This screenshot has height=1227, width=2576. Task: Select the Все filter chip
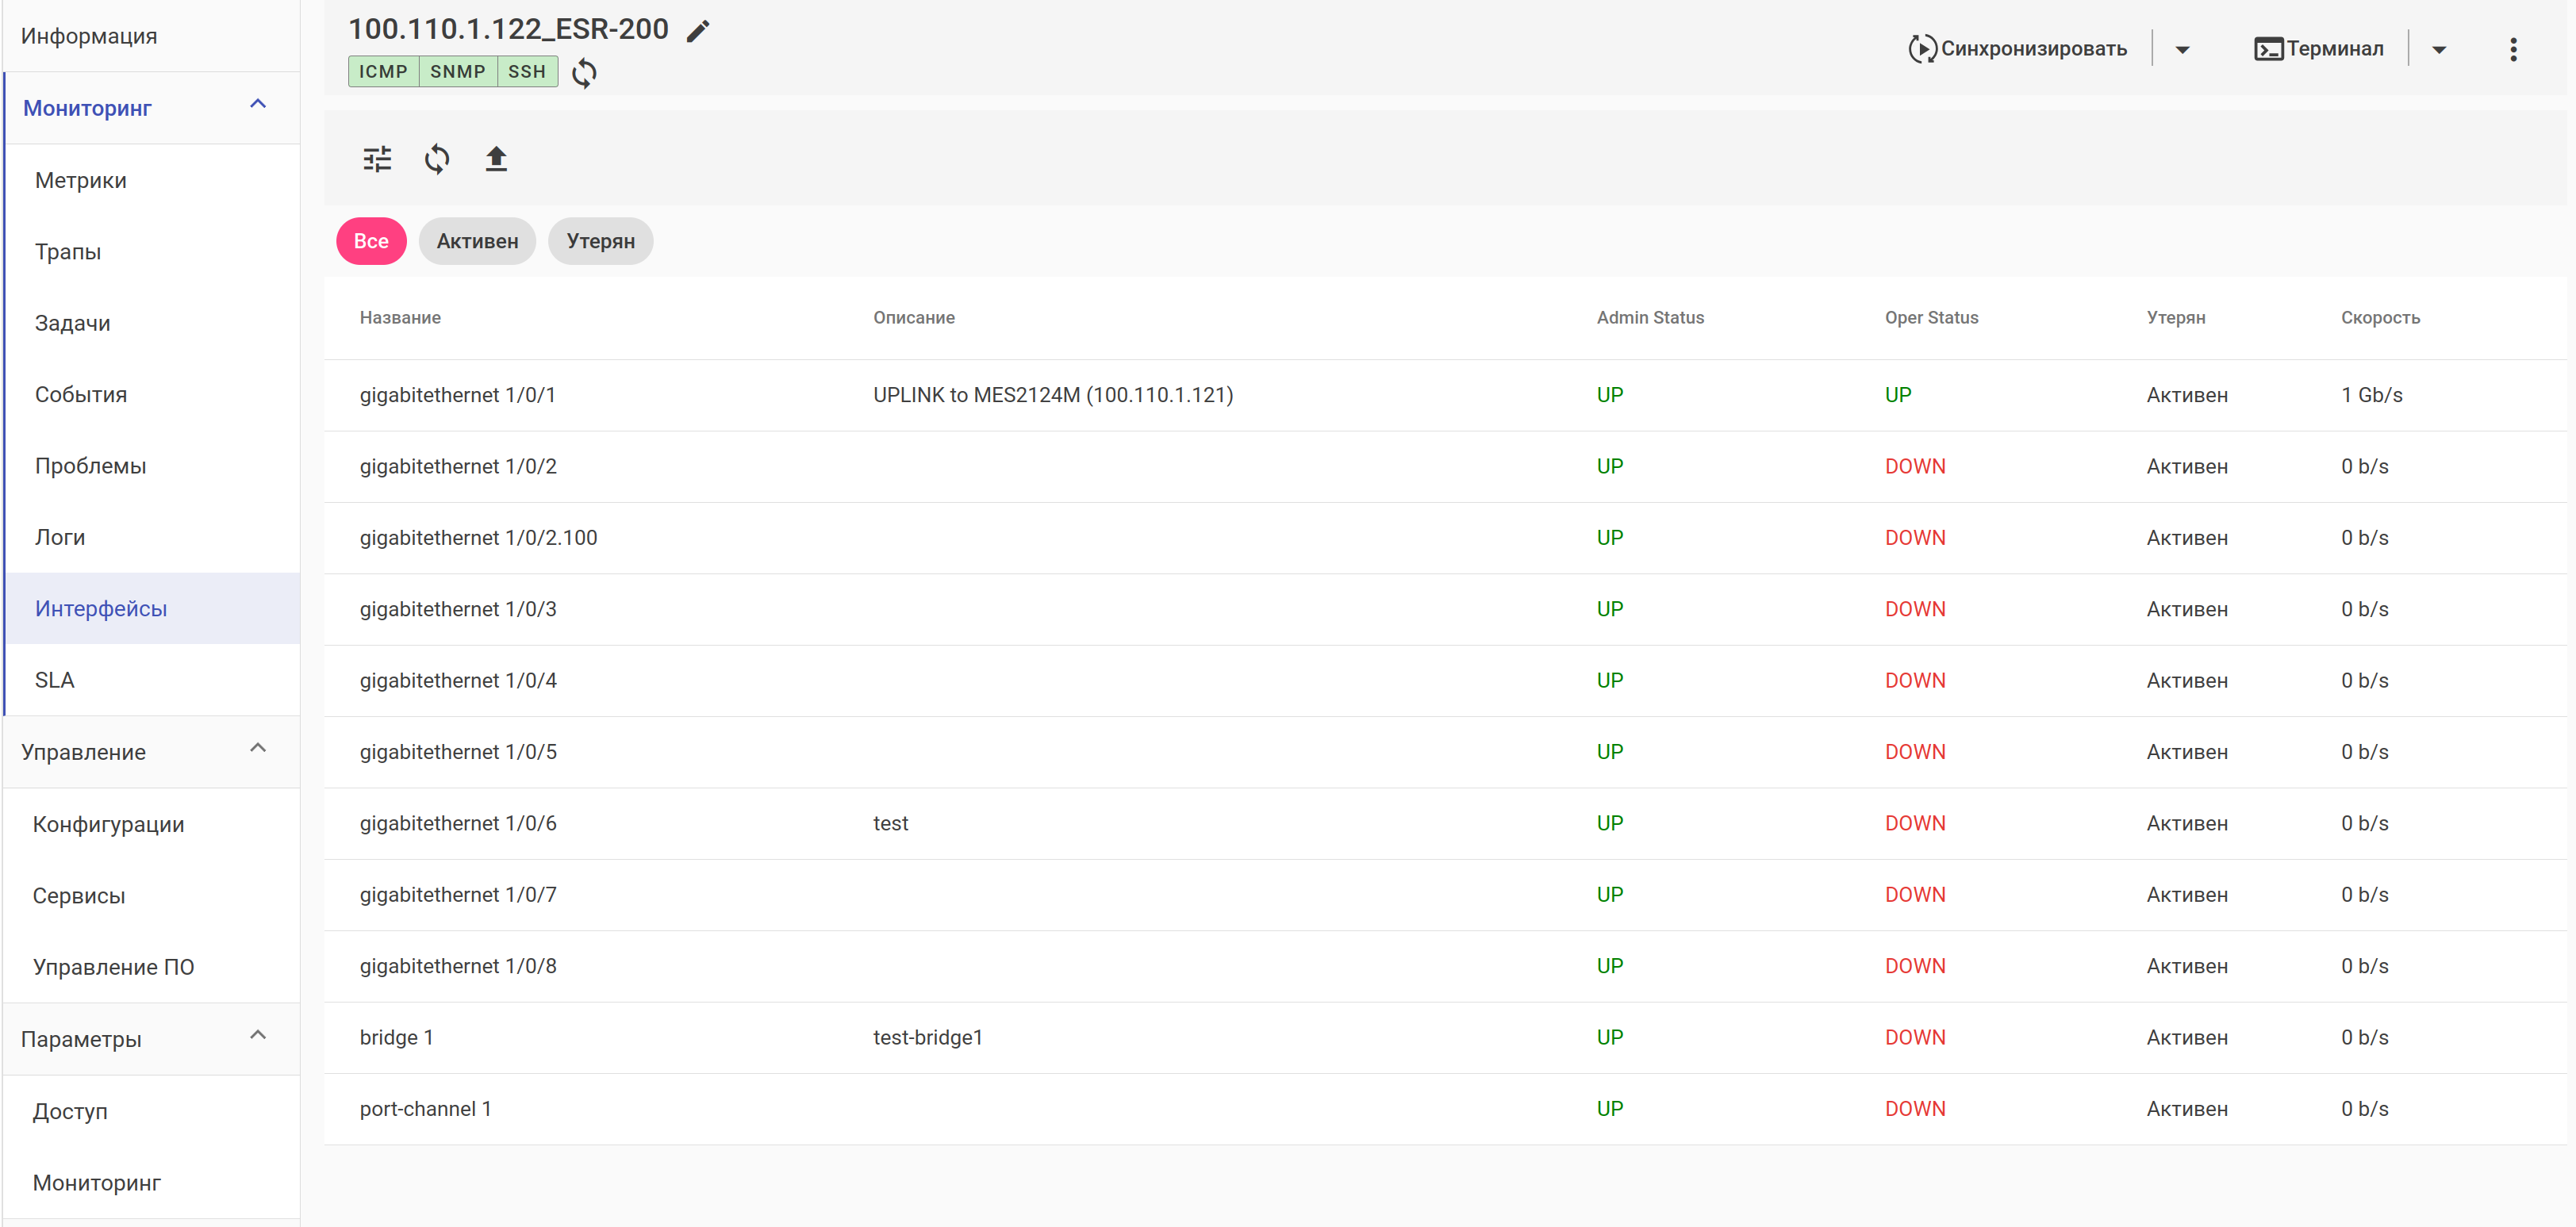tap(371, 241)
